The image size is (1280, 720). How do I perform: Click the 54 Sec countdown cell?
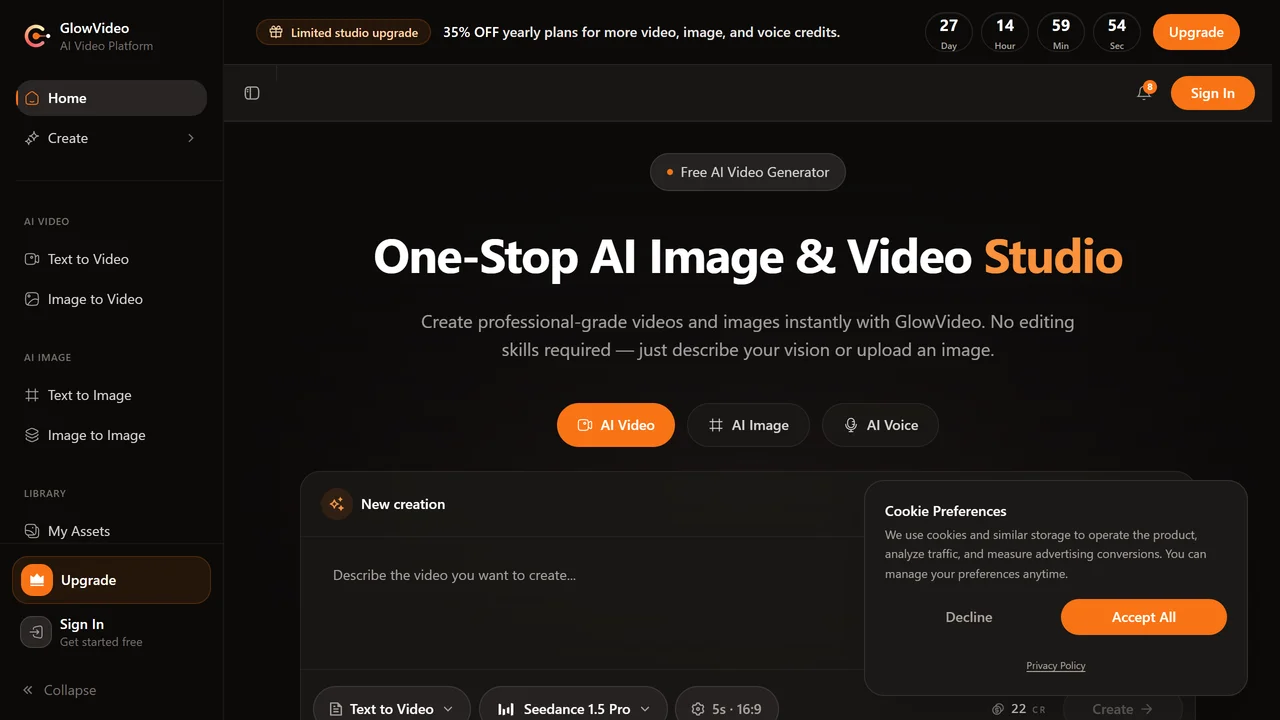pyautogui.click(x=1117, y=32)
